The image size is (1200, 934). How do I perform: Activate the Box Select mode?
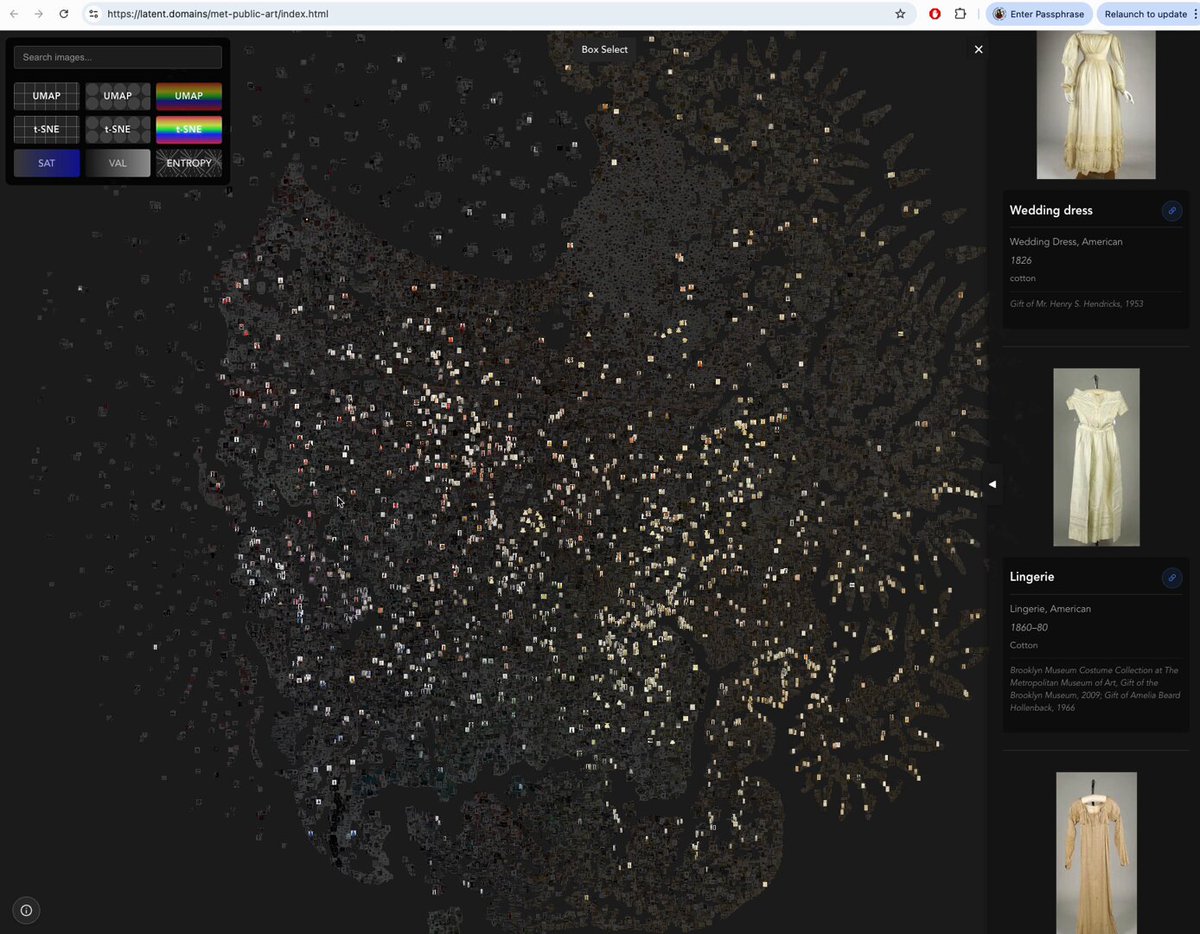(605, 49)
